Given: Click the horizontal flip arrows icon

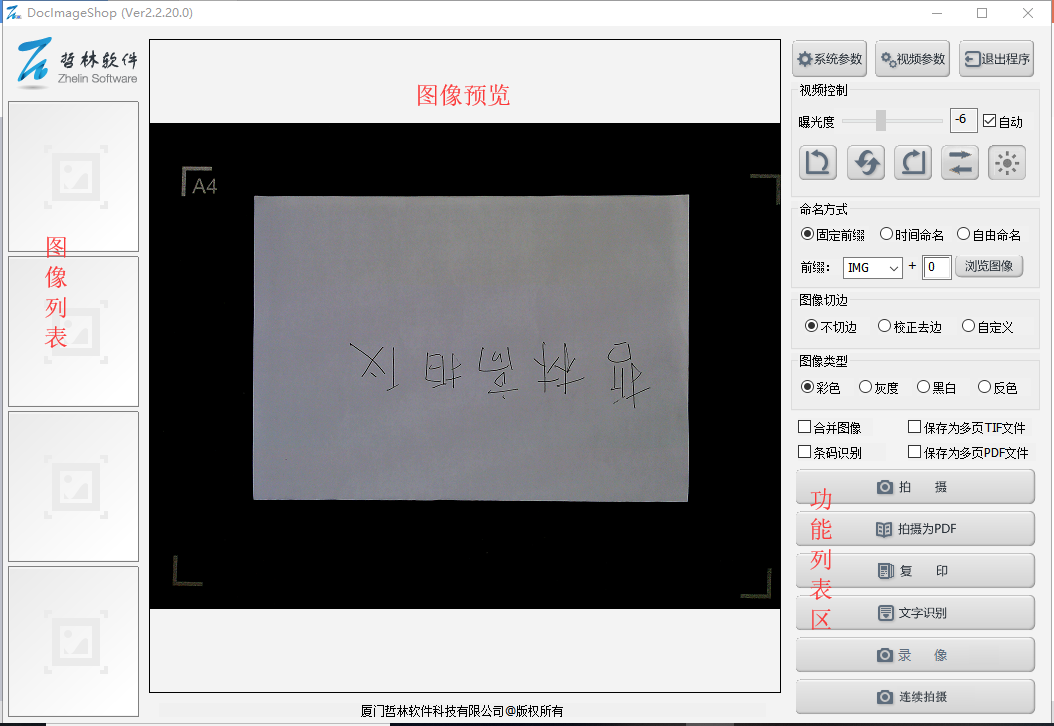Looking at the screenshot, I should pos(960,163).
